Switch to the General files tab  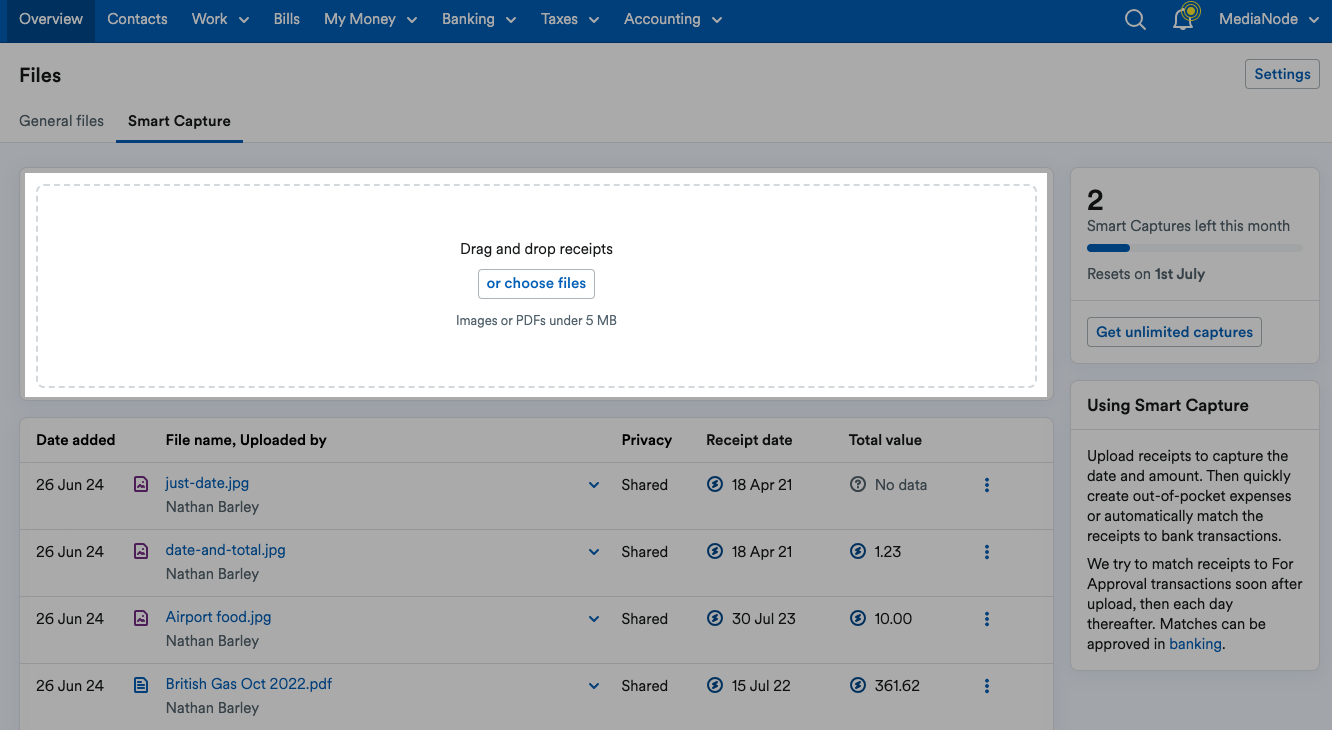(x=61, y=120)
